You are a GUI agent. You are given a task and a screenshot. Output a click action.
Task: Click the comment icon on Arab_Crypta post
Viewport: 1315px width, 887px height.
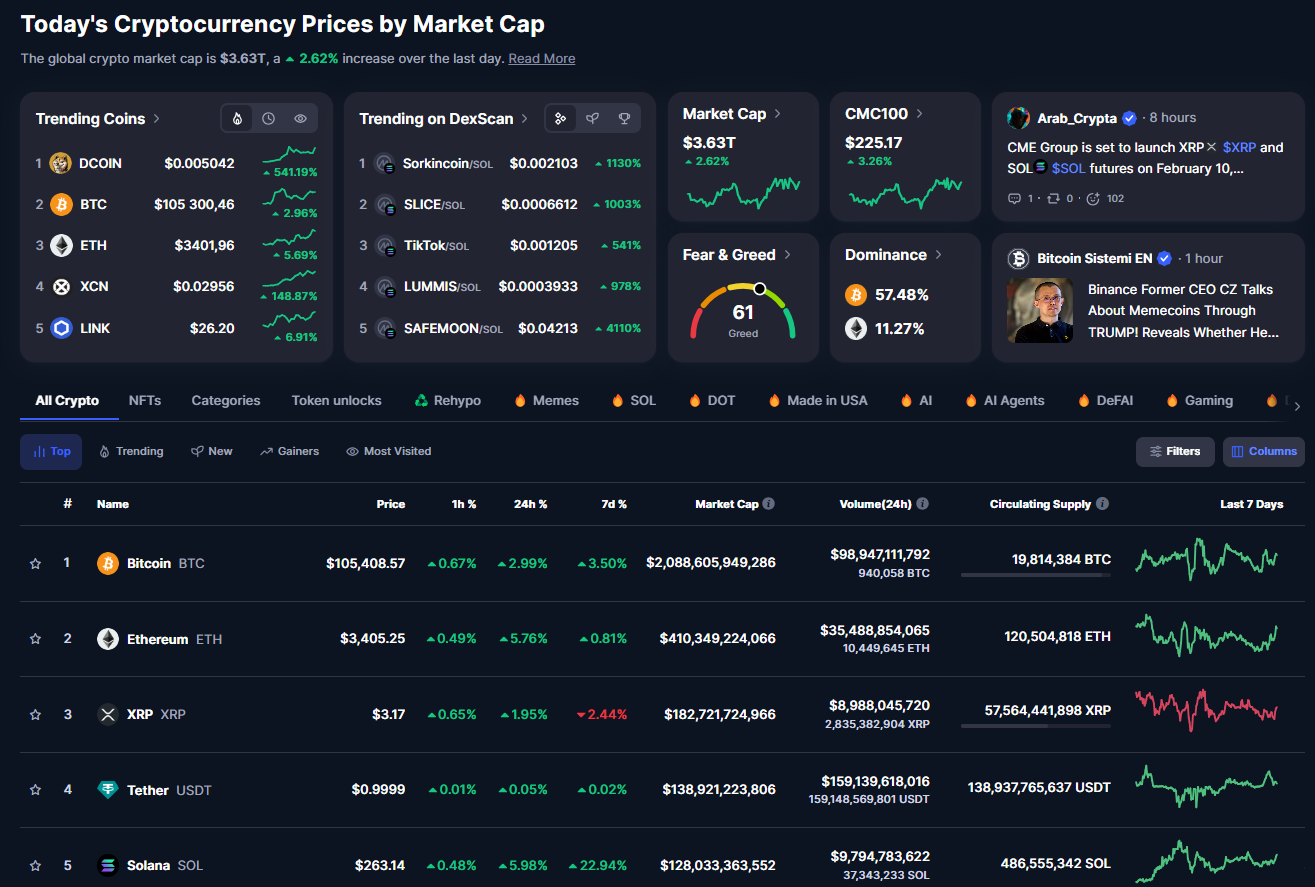1013,199
